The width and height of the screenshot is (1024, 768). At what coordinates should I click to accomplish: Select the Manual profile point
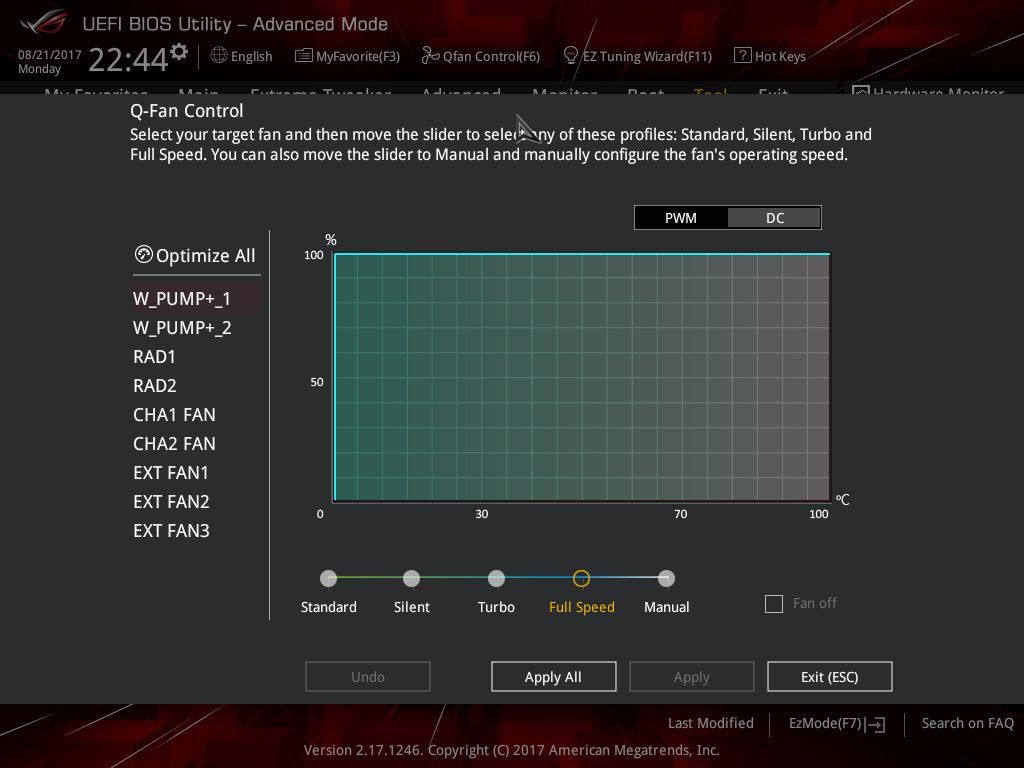click(666, 578)
